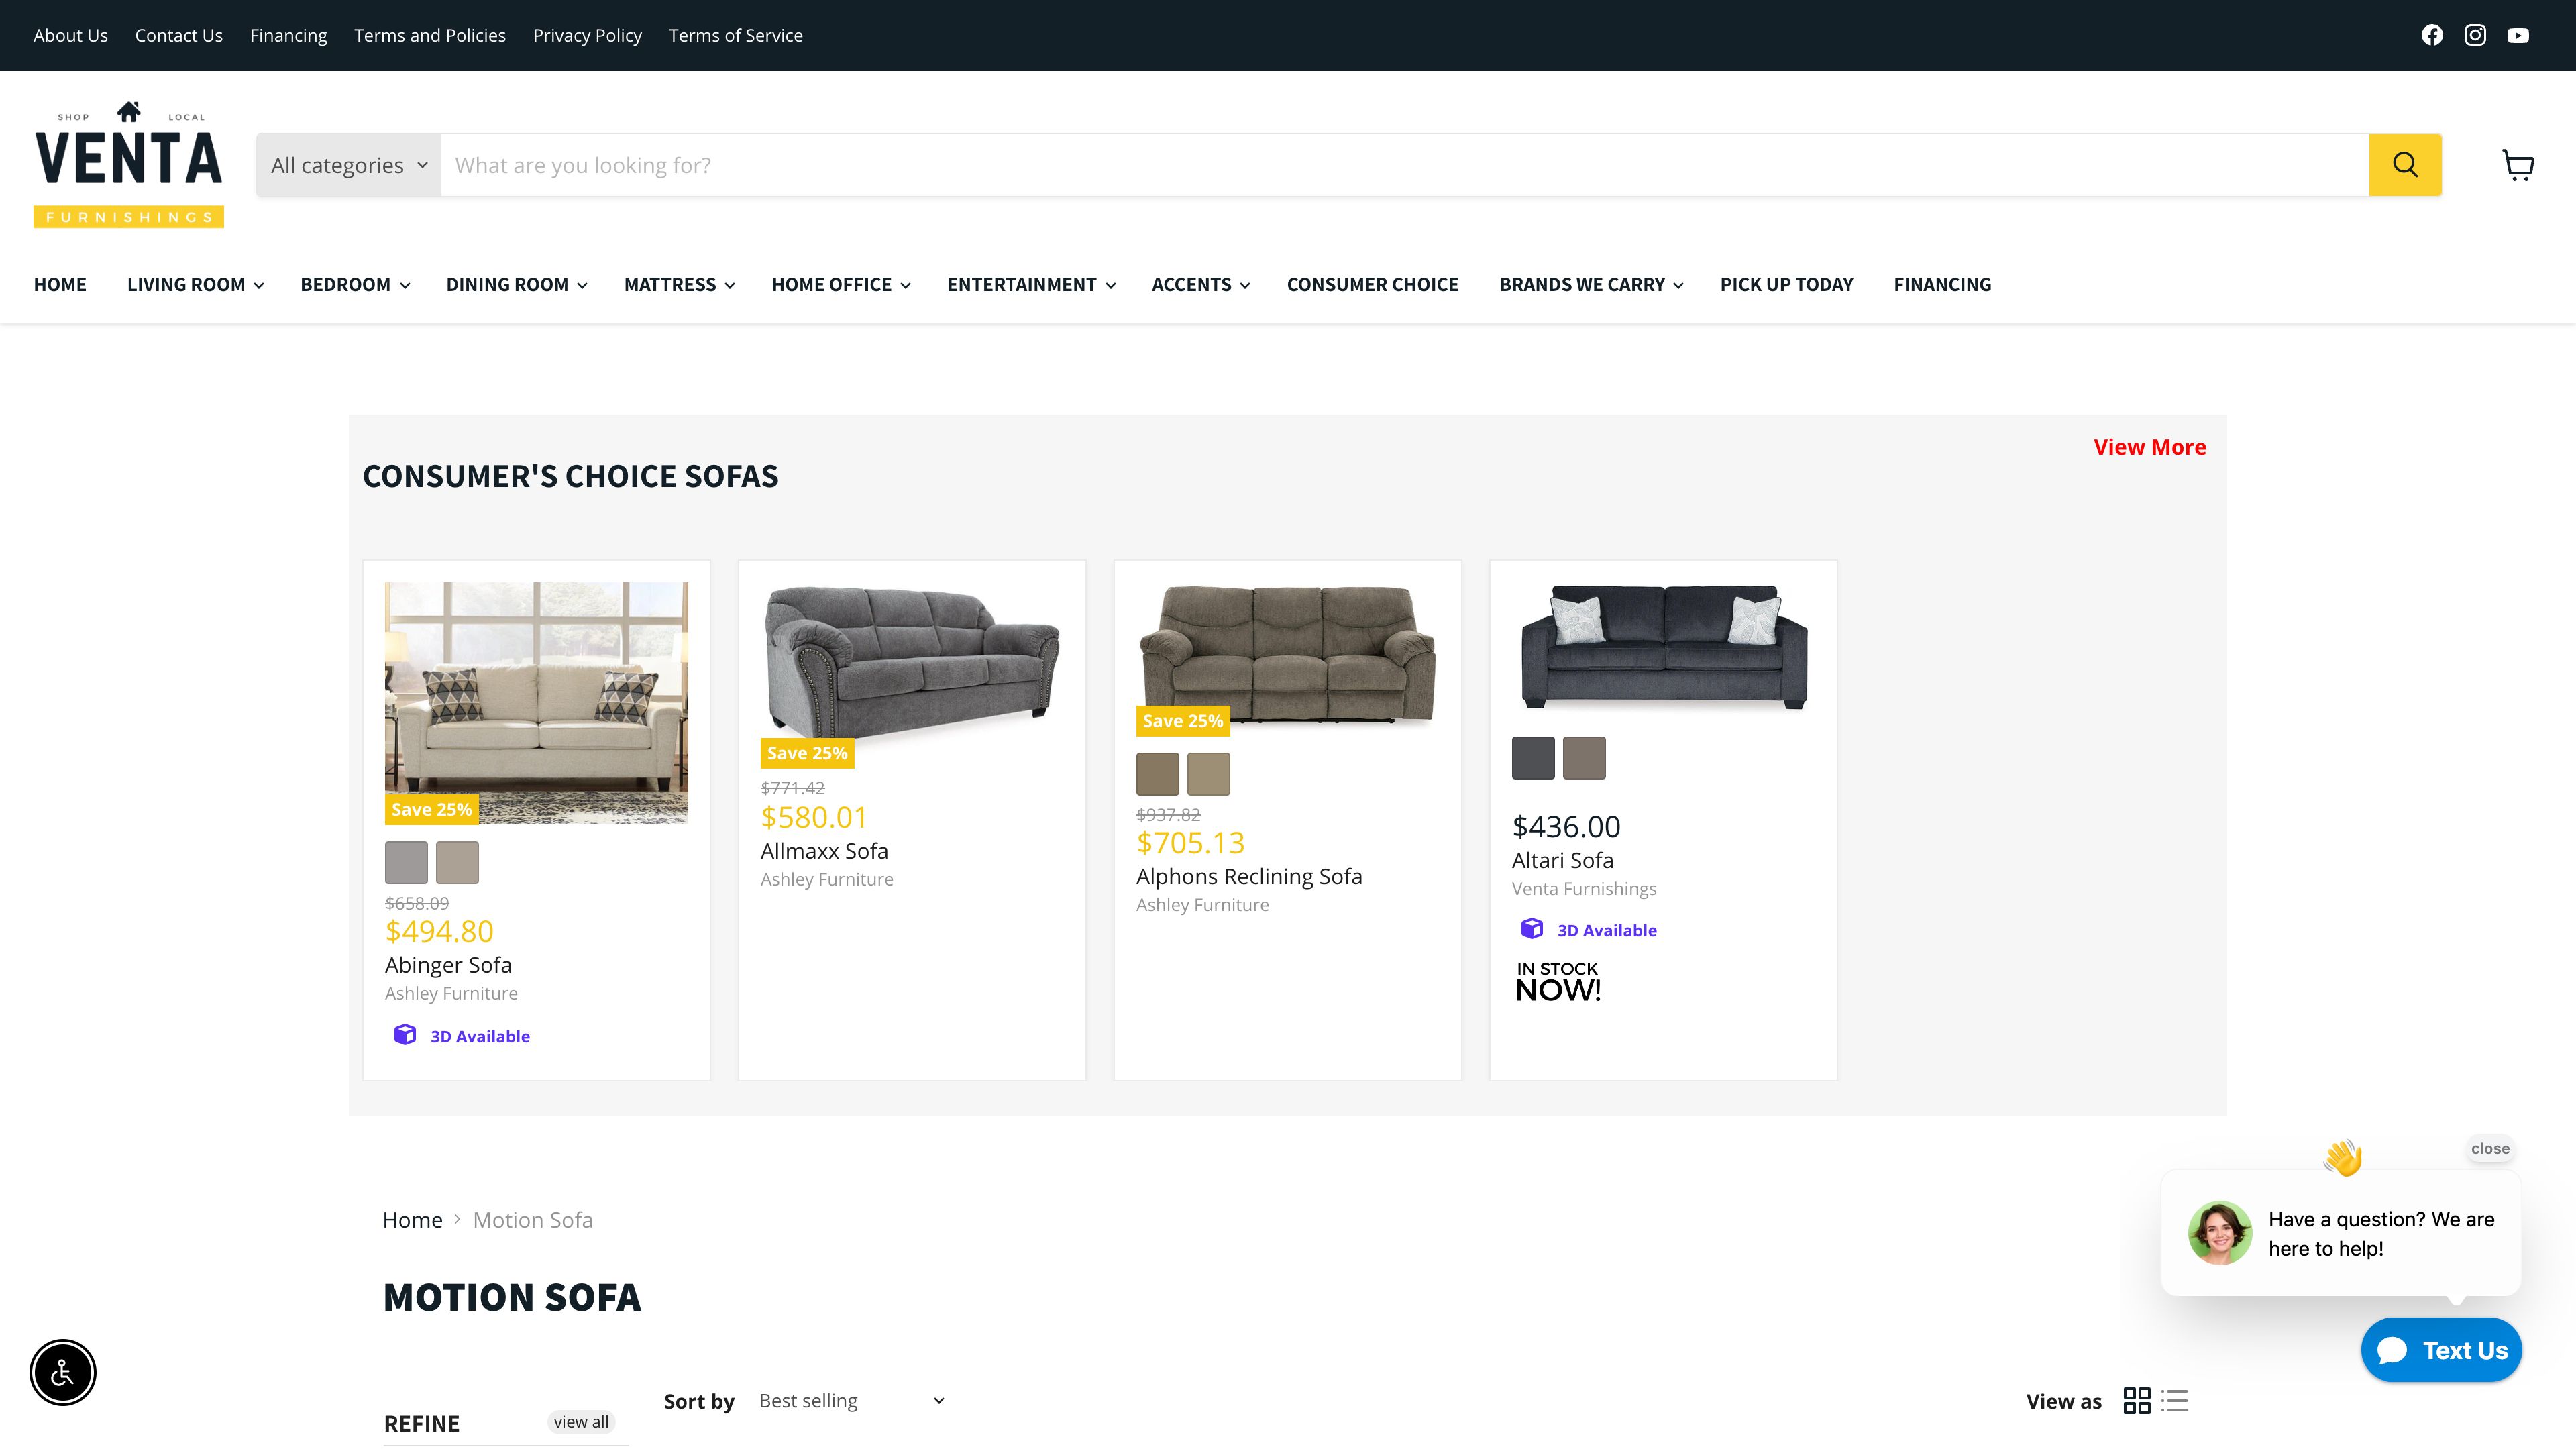Close the chat helper popup
This screenshot has height=1449, width=2576.
tap(2490, 1148)
